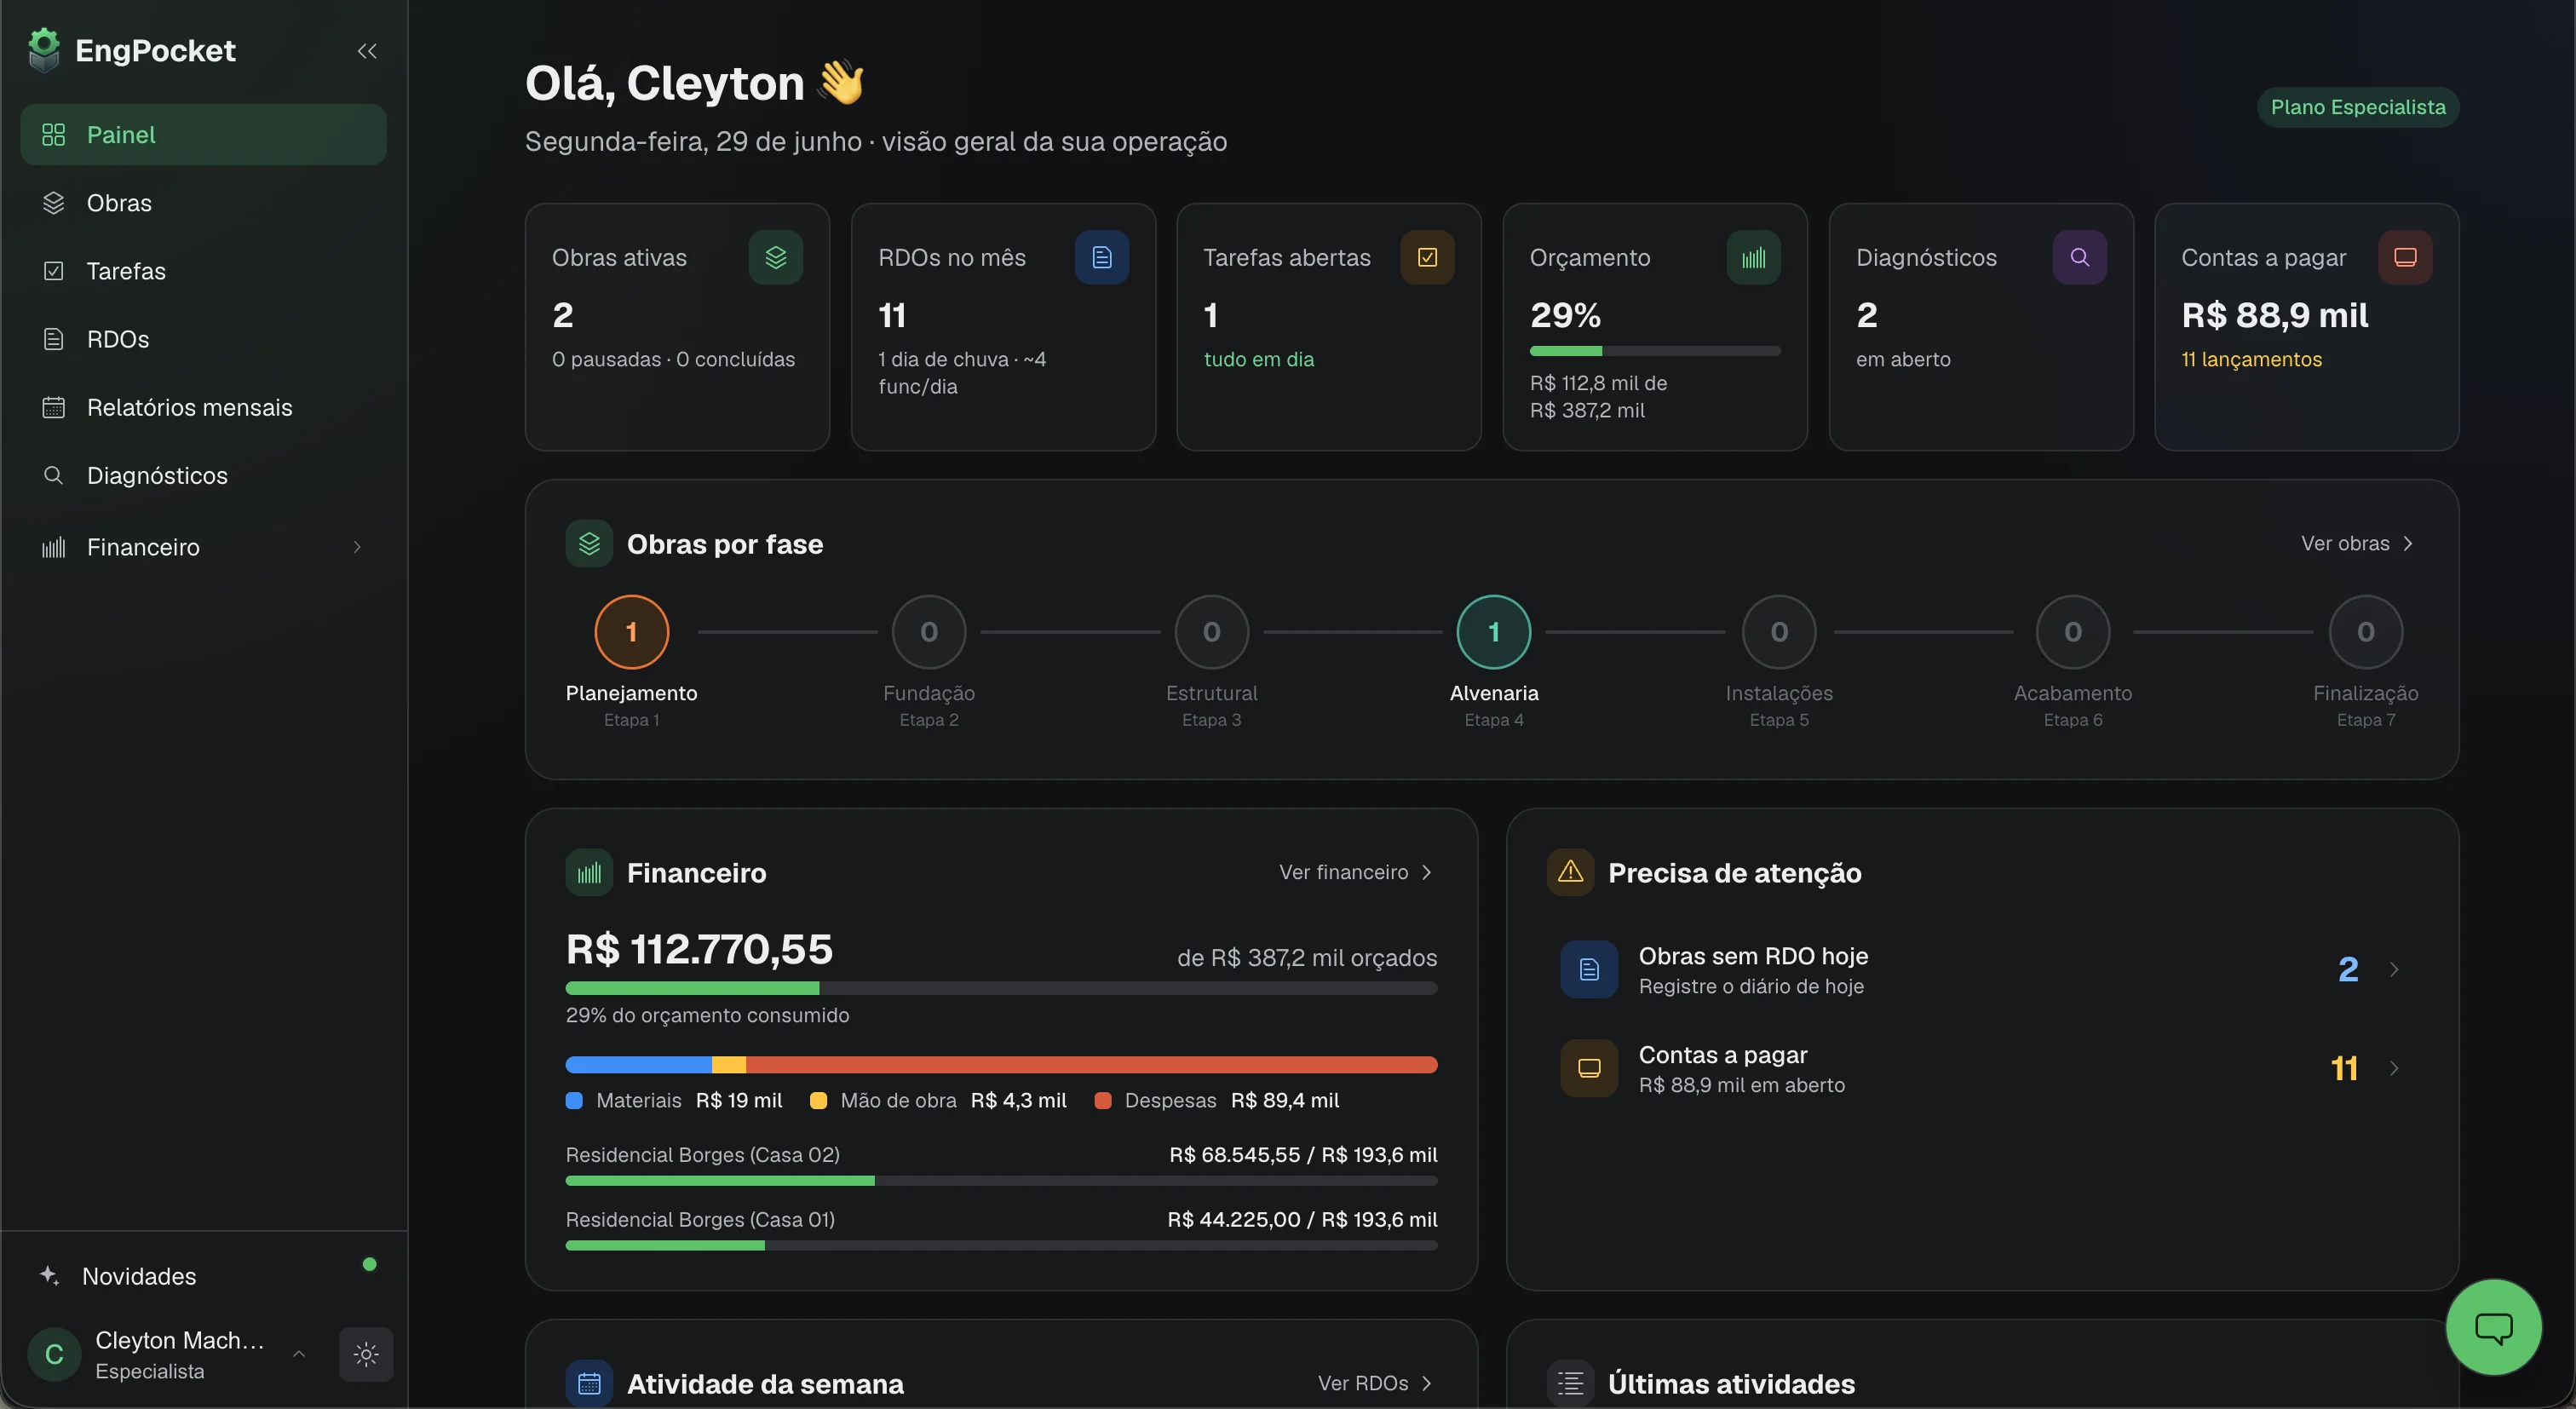Click the Obras sem RDO hoje icon

[x=1590, y=969]
